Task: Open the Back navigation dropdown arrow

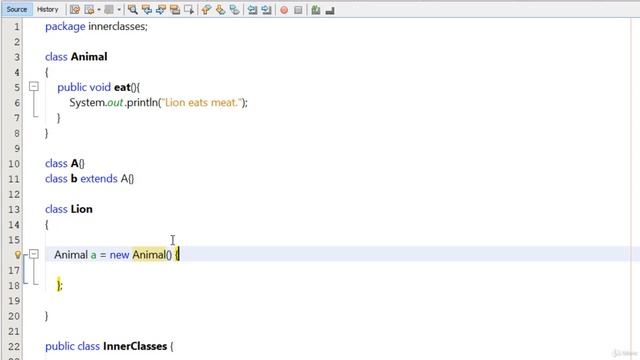Action: 99,10
